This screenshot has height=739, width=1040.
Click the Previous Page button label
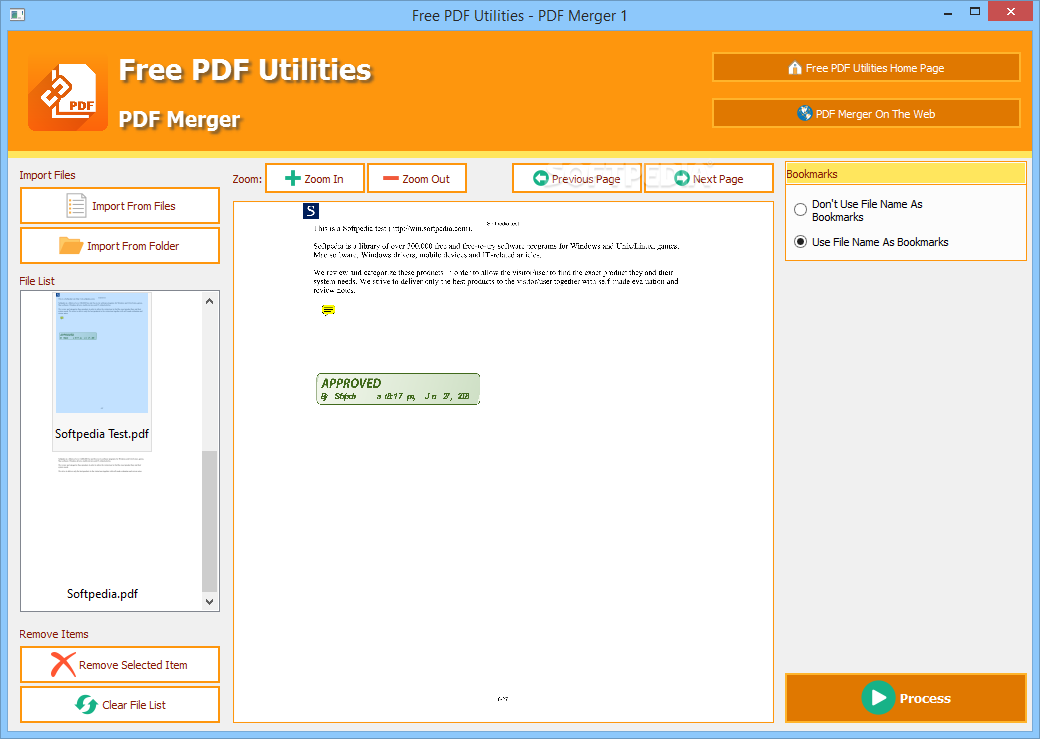pyautogui.click(x=586, y=179)
